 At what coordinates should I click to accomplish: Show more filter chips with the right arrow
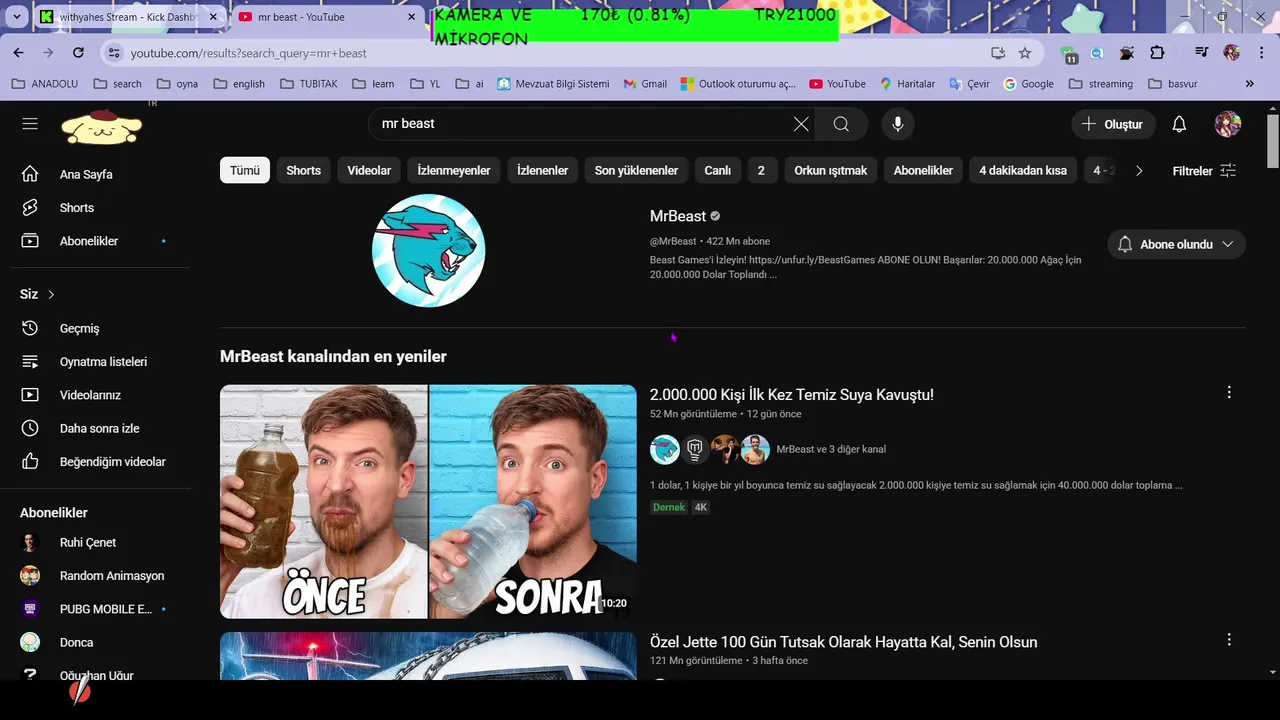(1138, 171)
